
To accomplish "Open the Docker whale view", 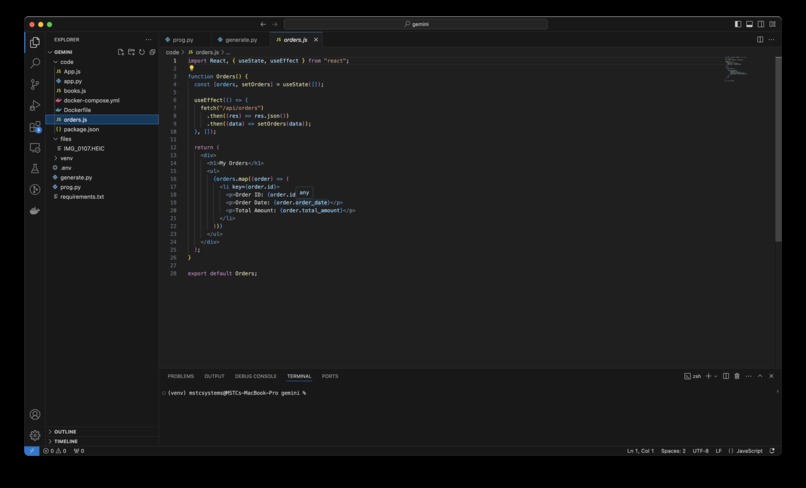I will [x=35, y=211].
